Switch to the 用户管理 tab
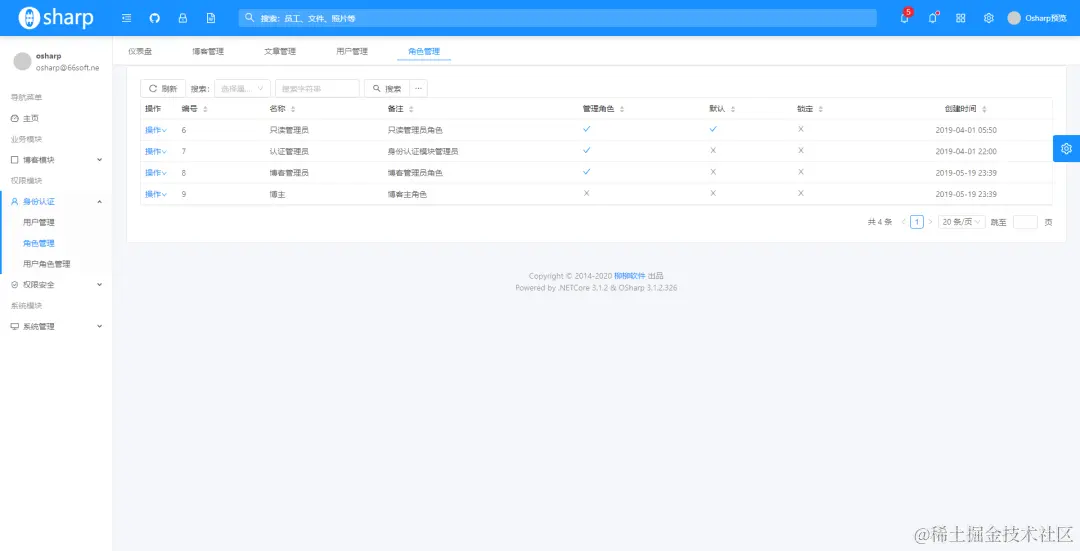The width and height of the screenshot is (1080, 551). (352, 51)
